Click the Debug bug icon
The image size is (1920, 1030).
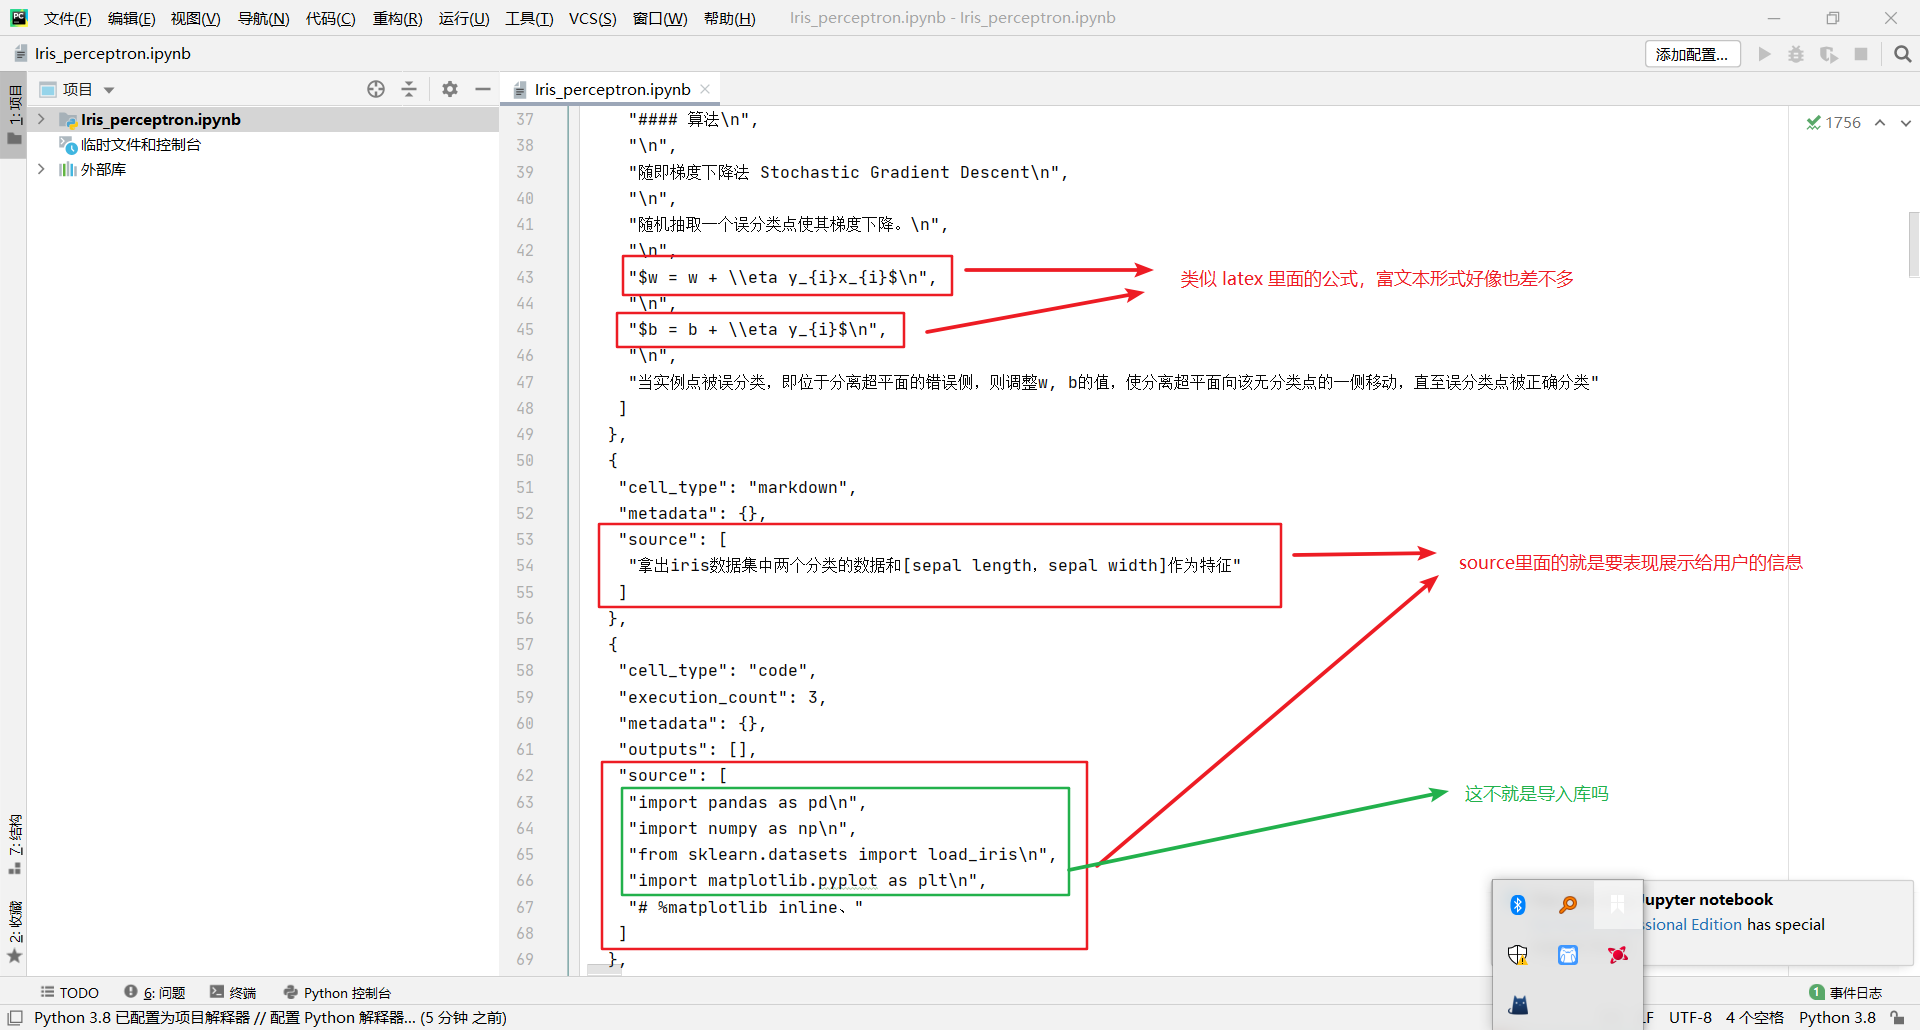tap(1796, 54)
